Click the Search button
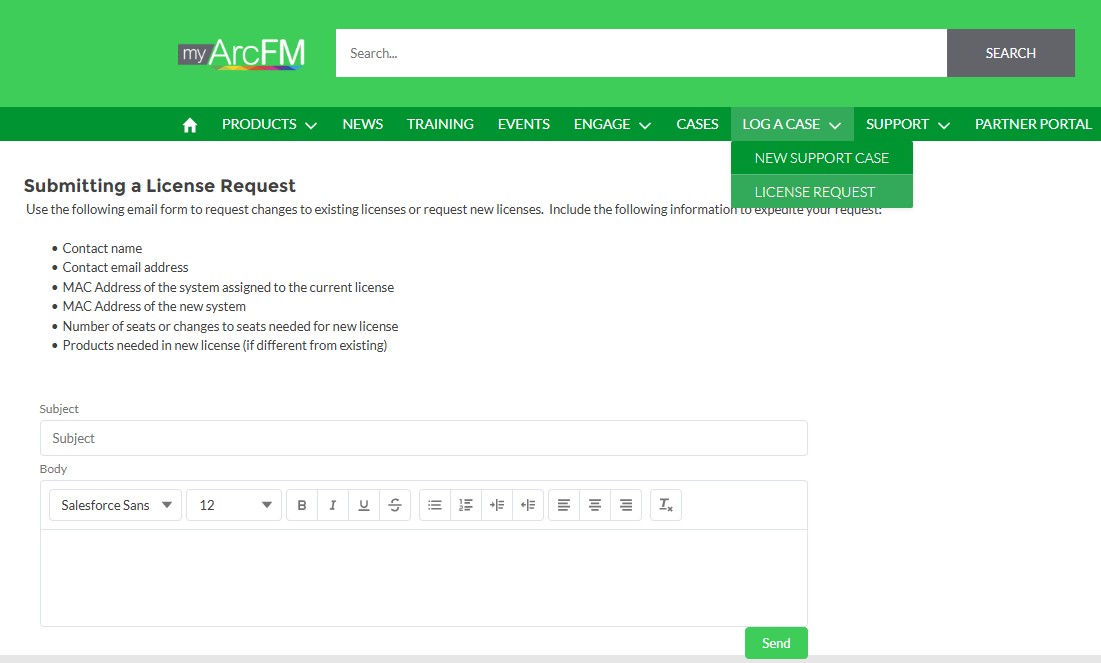1101x663 pixels. pos(1010,53)
